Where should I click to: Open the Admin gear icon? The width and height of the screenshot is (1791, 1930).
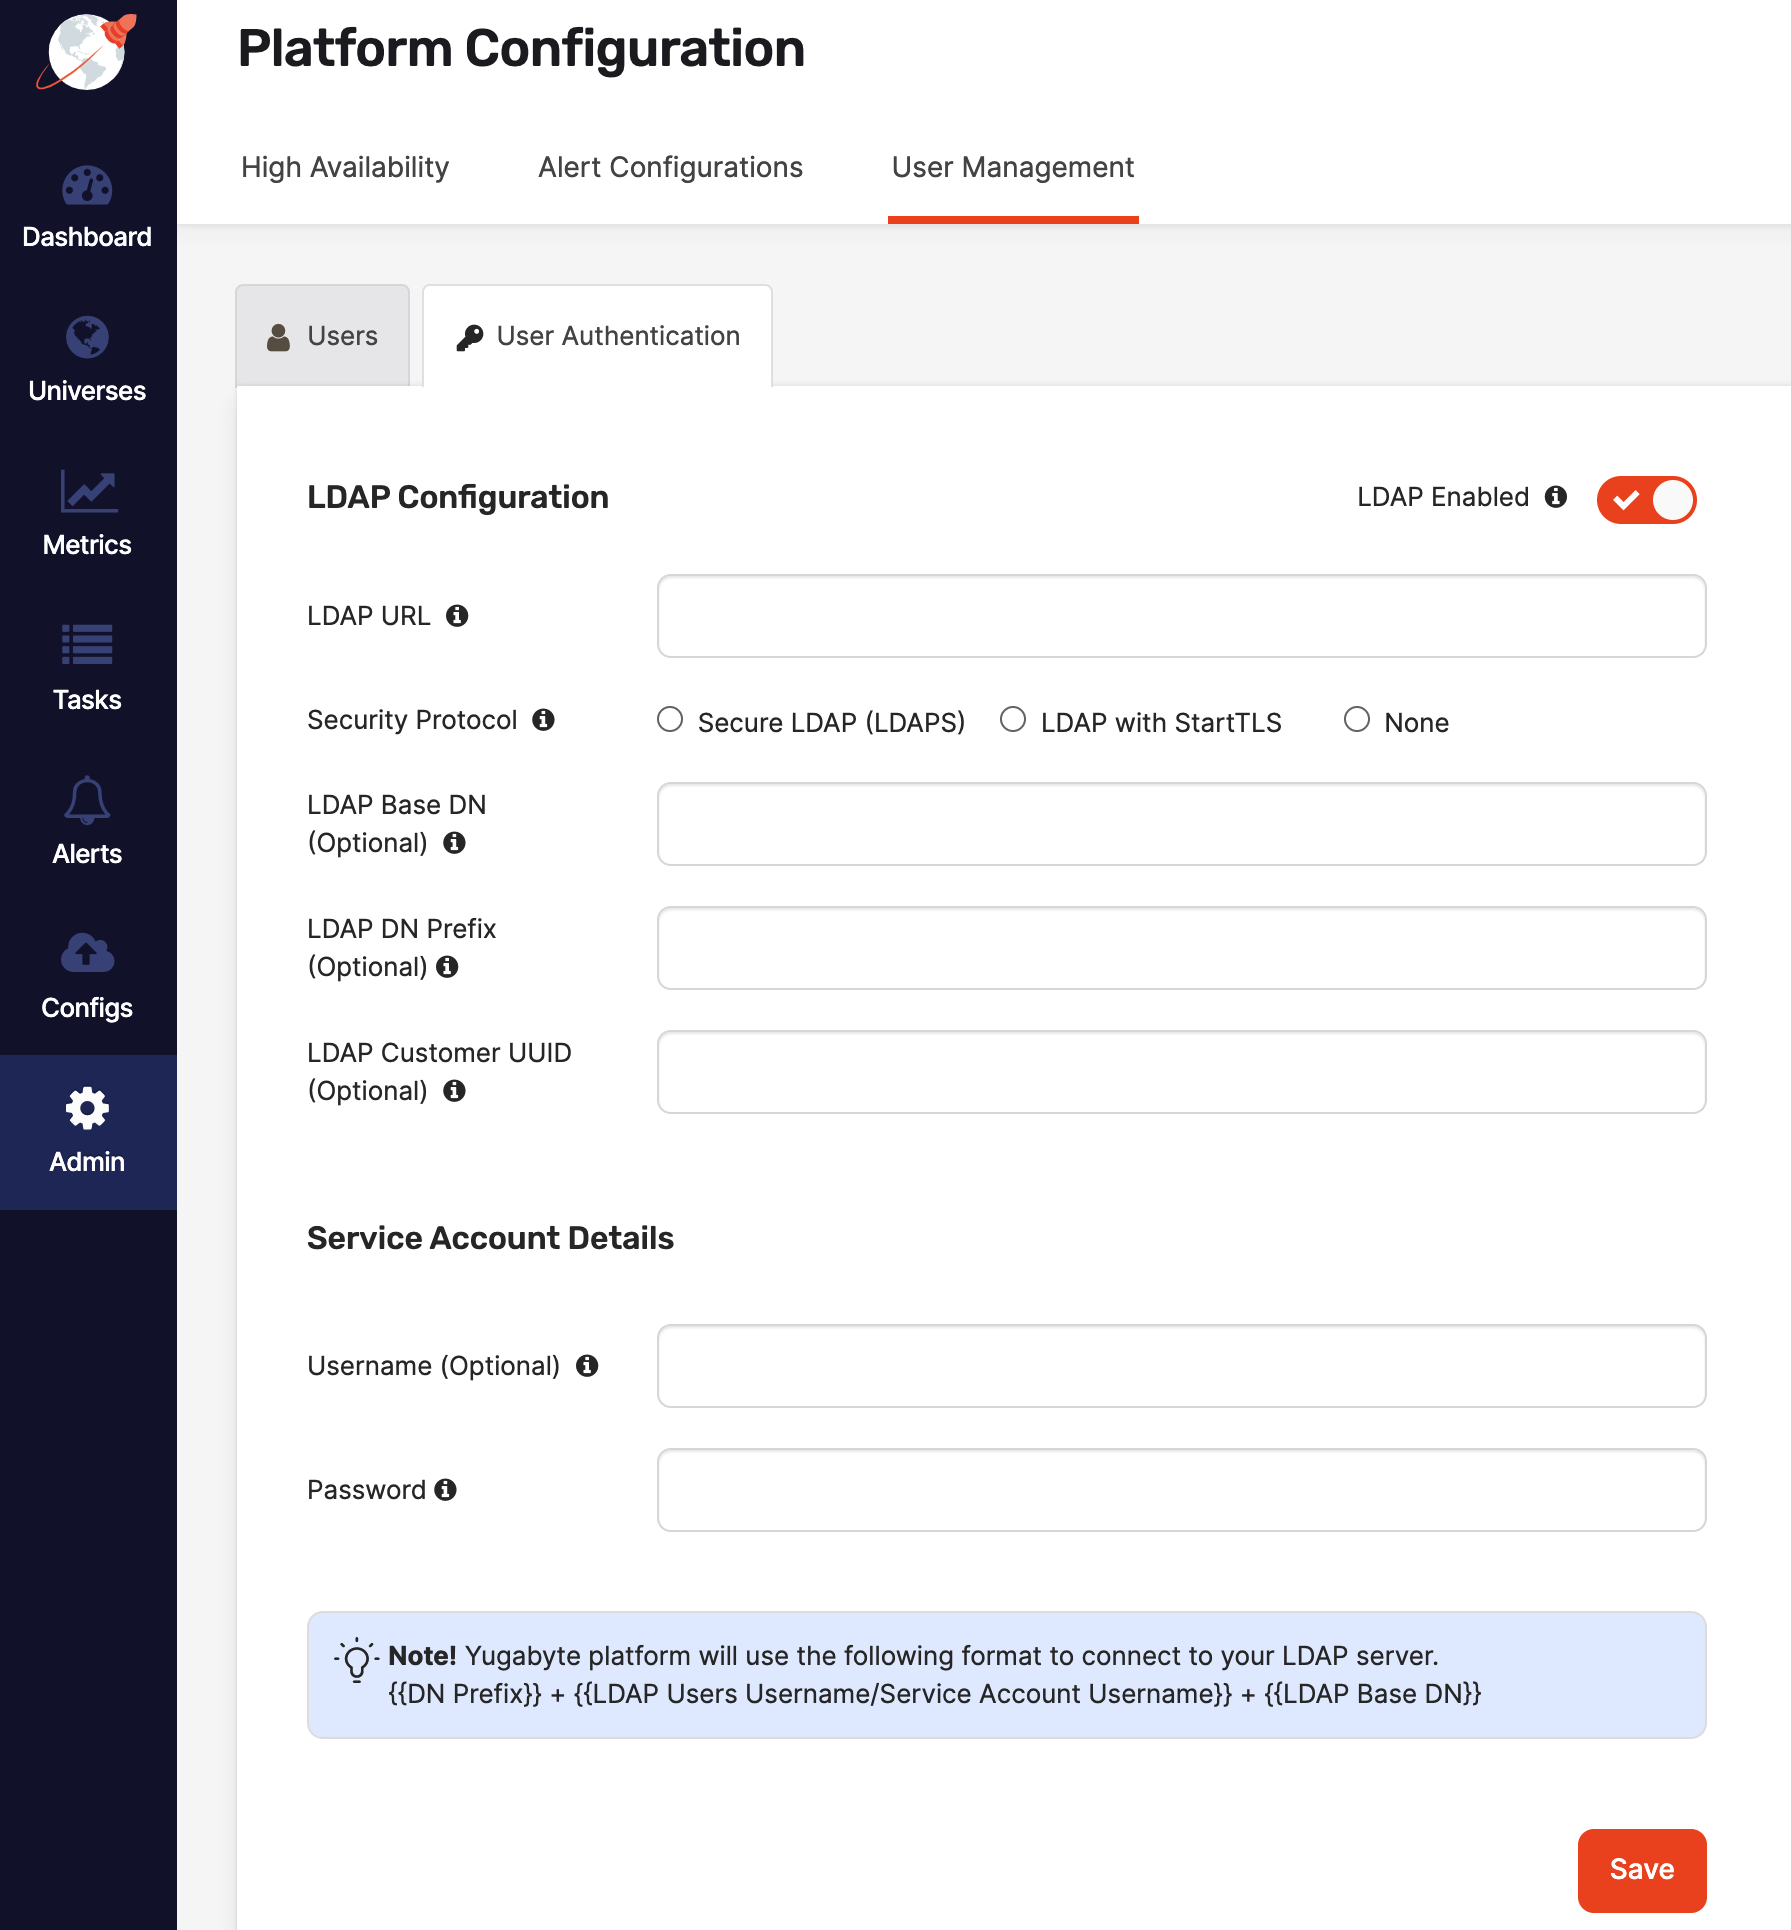coord(87,1108)
